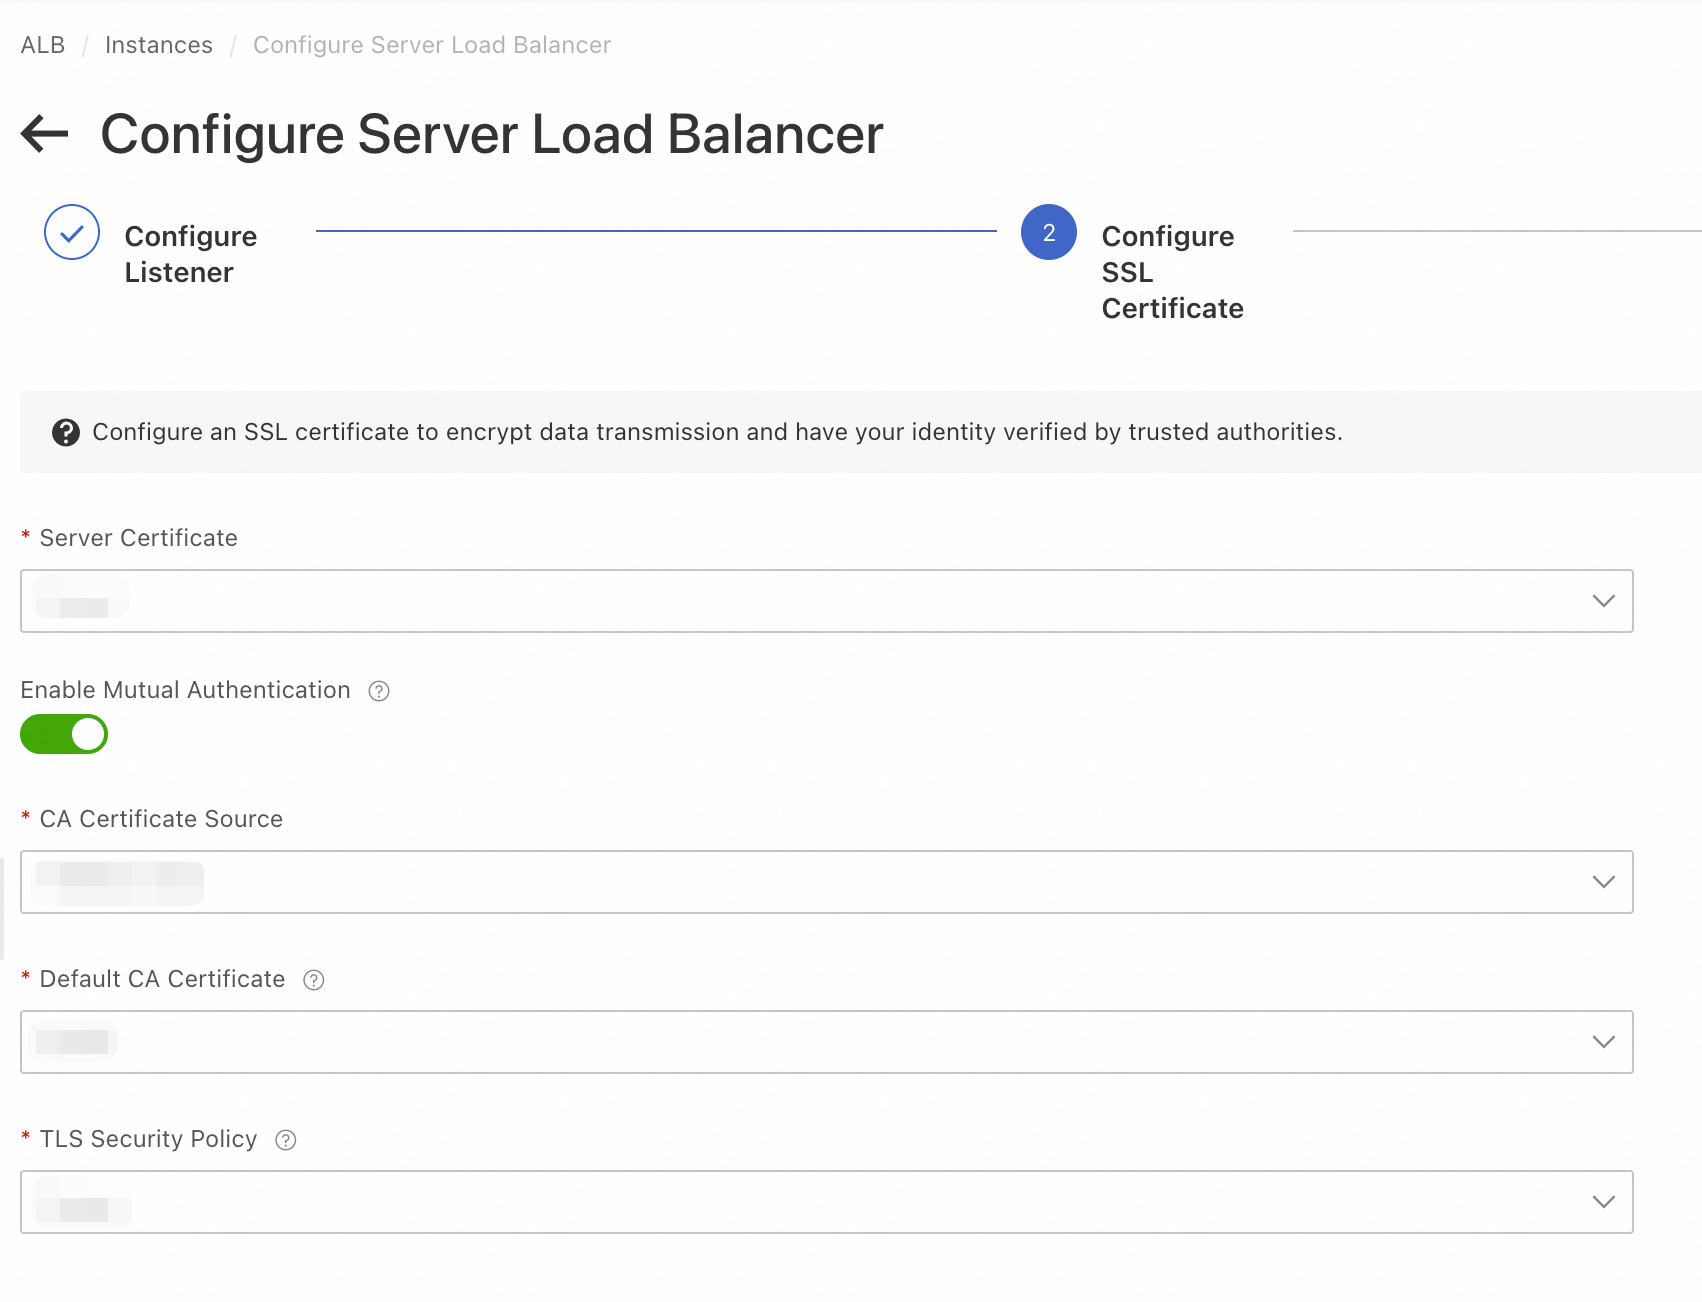The height and width of the screenshot is (1302, 1702).
Task: Expand the TLS Security Policy dropdown arrow
Action: point(1603,1202)
